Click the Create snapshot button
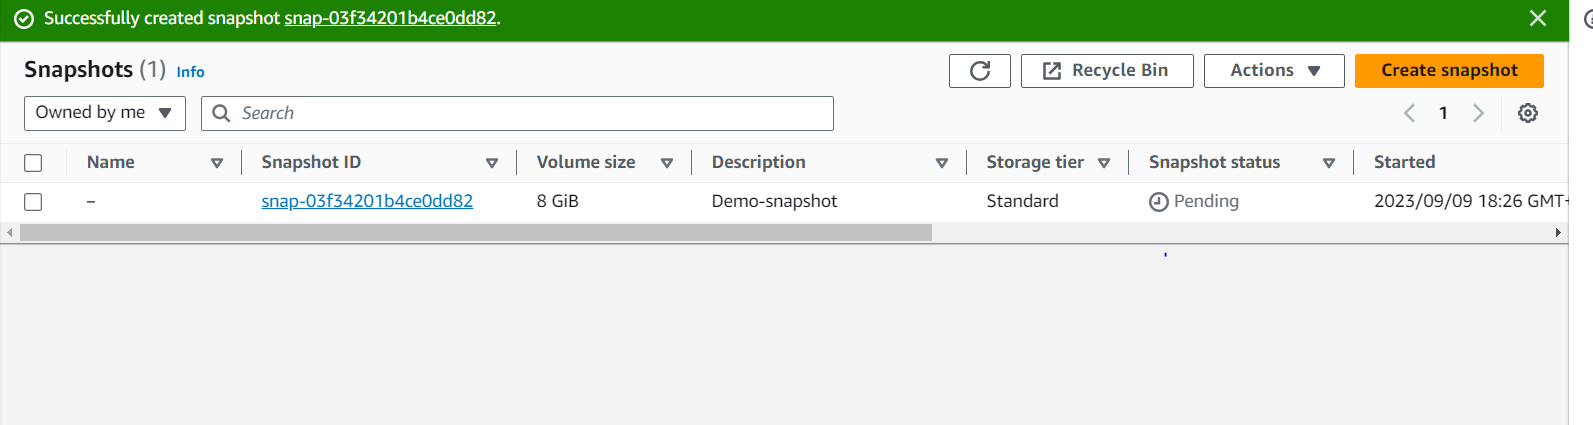 pyautogui.click(x=1449, y=71)
